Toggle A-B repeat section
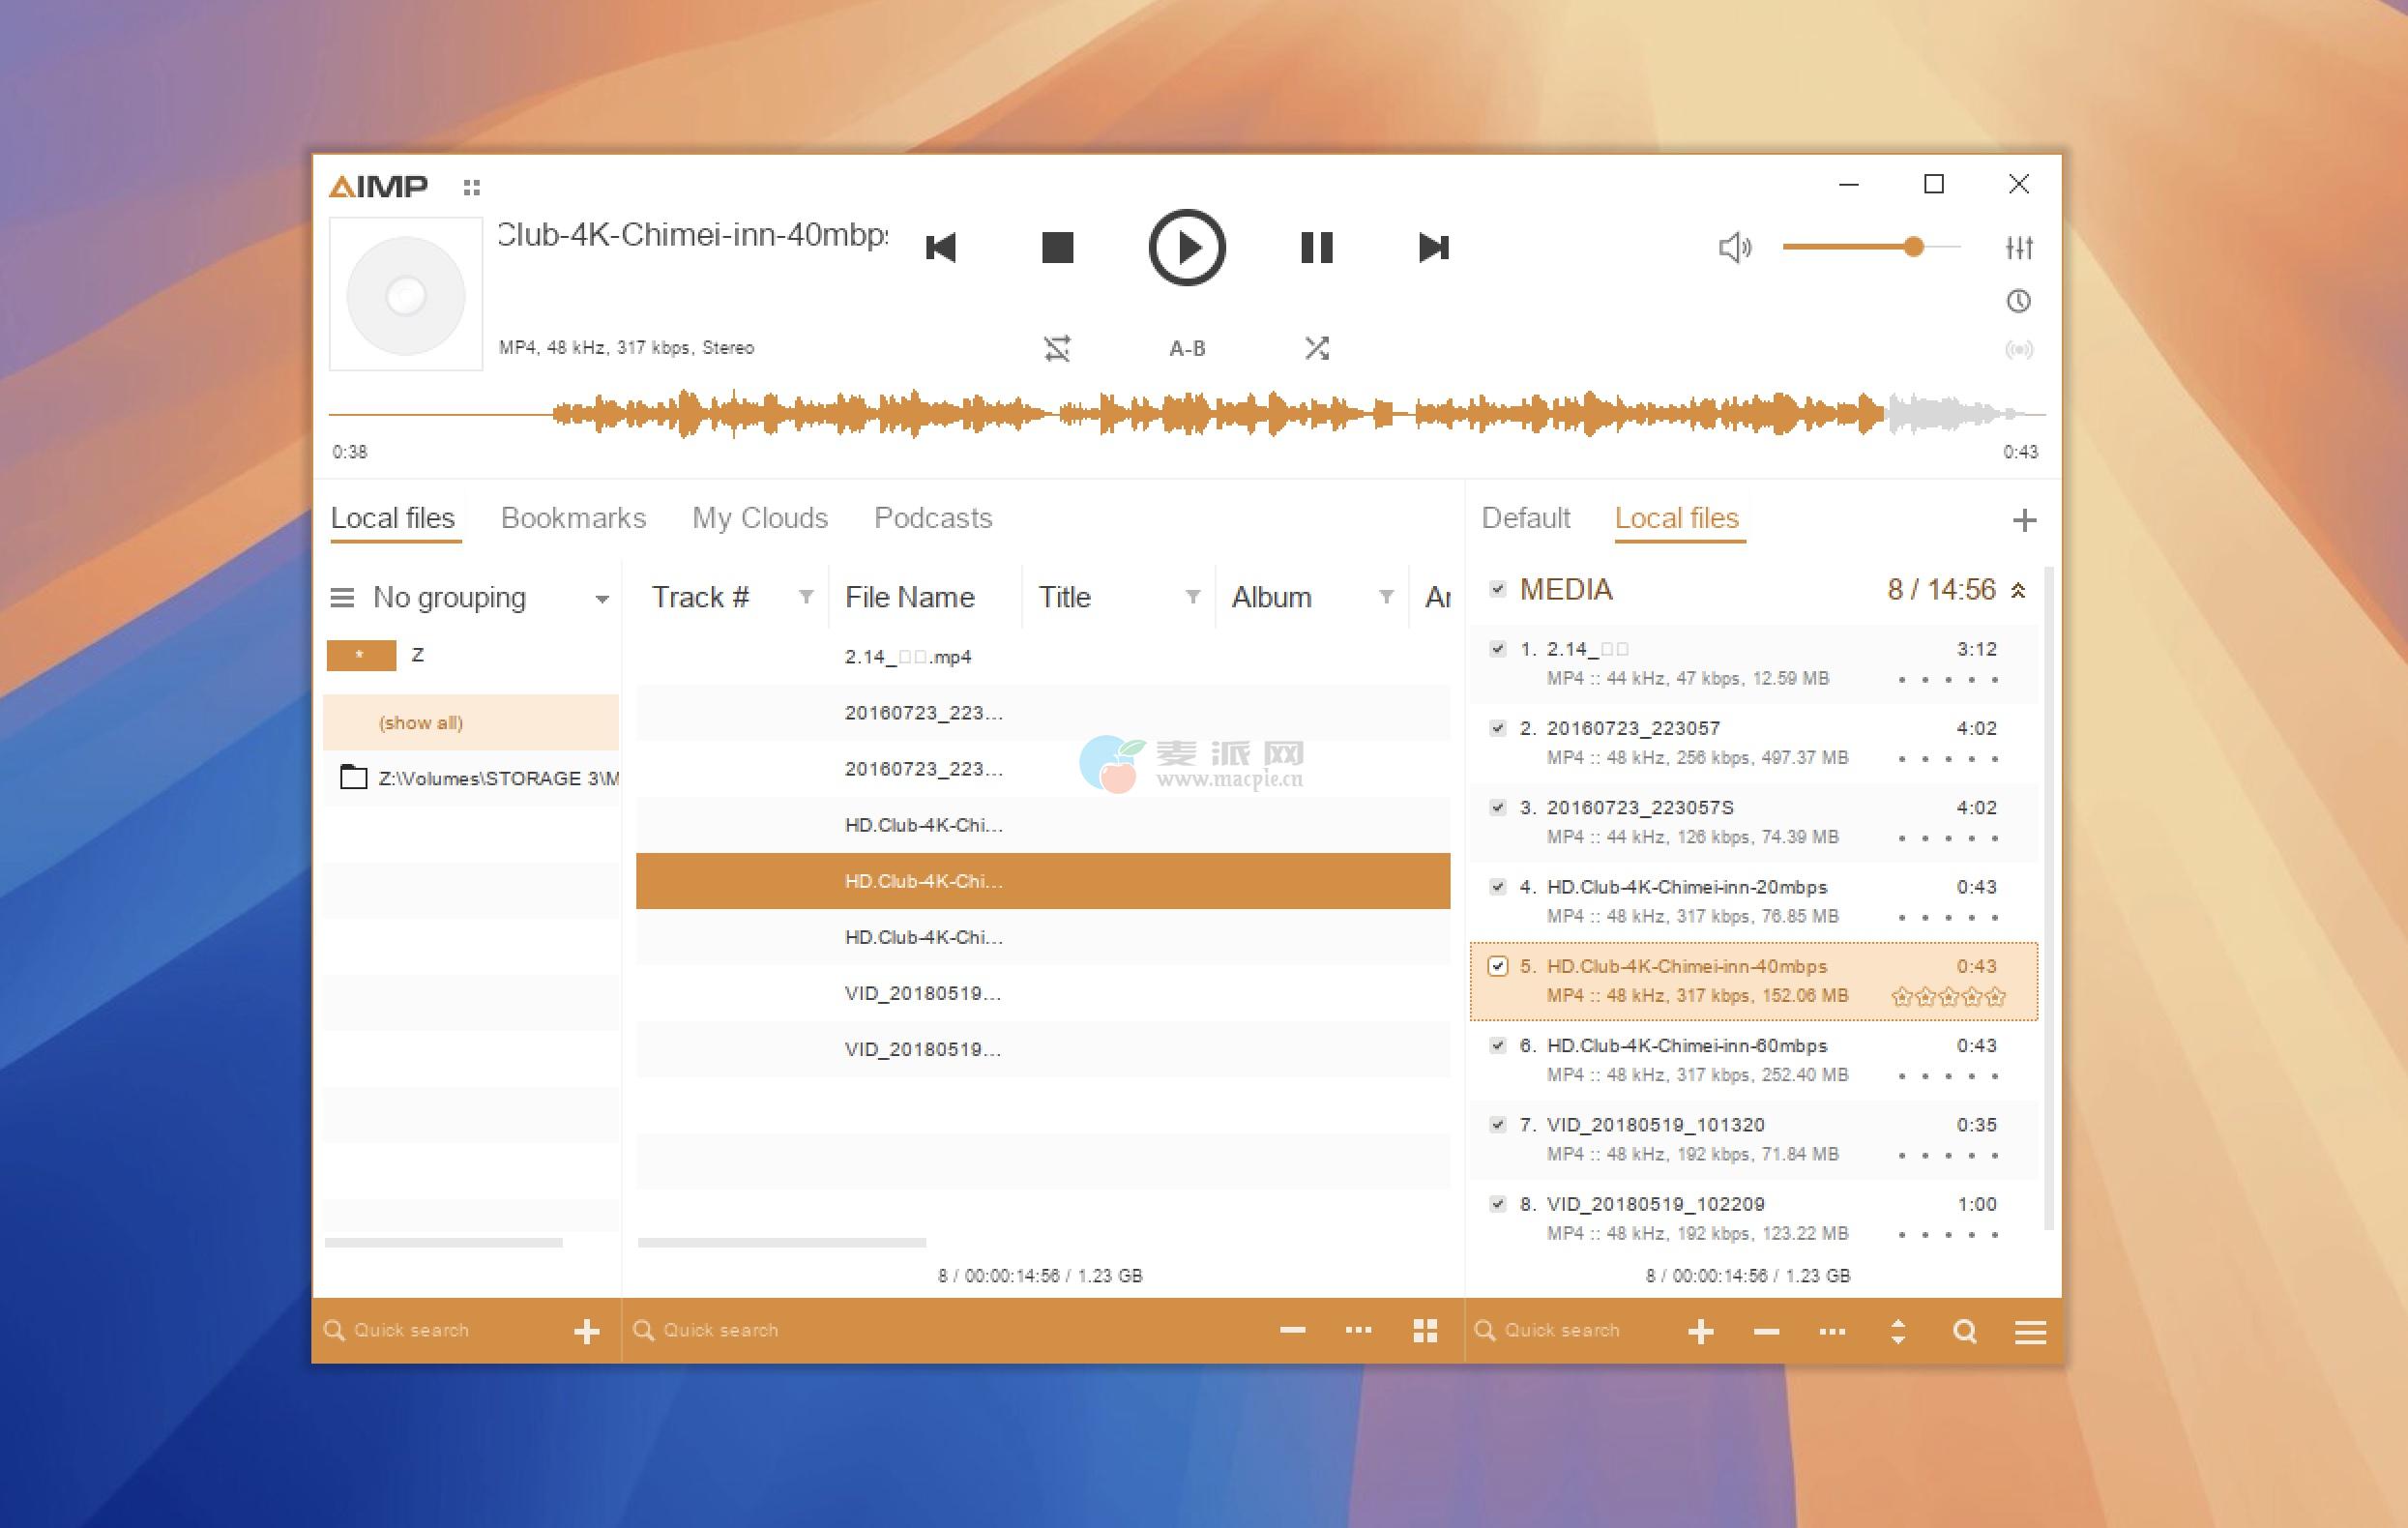The width and height of the screenshot is (2408, 1528). [x=1187, y=348]
